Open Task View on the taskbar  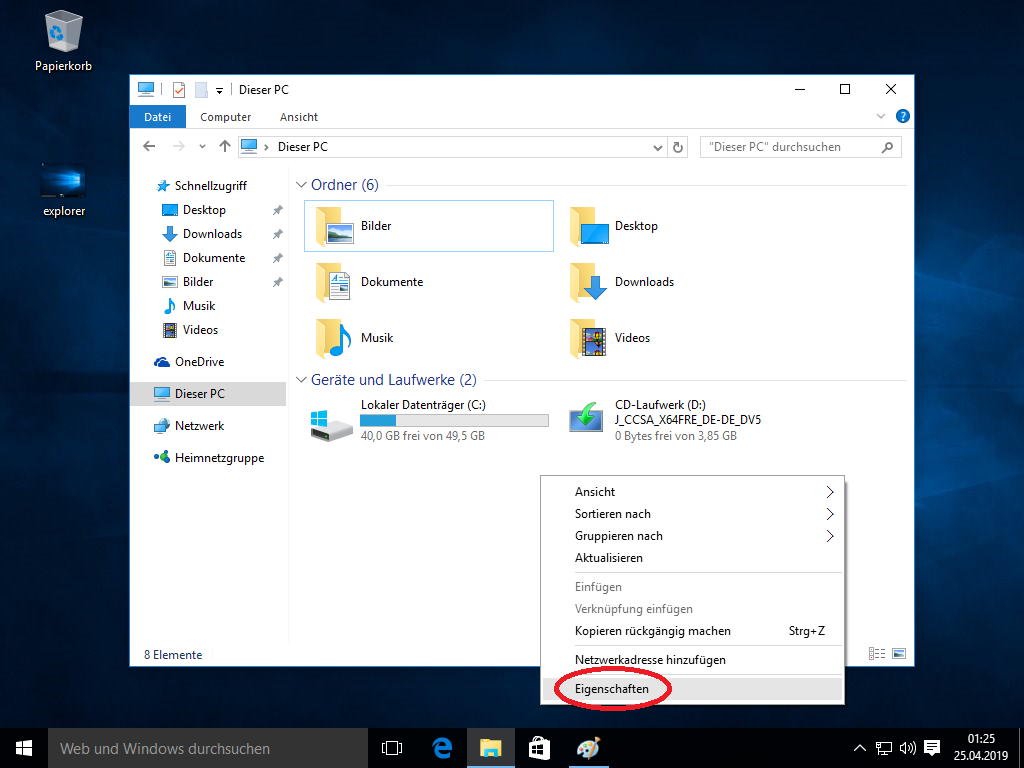tap(391, 748)
